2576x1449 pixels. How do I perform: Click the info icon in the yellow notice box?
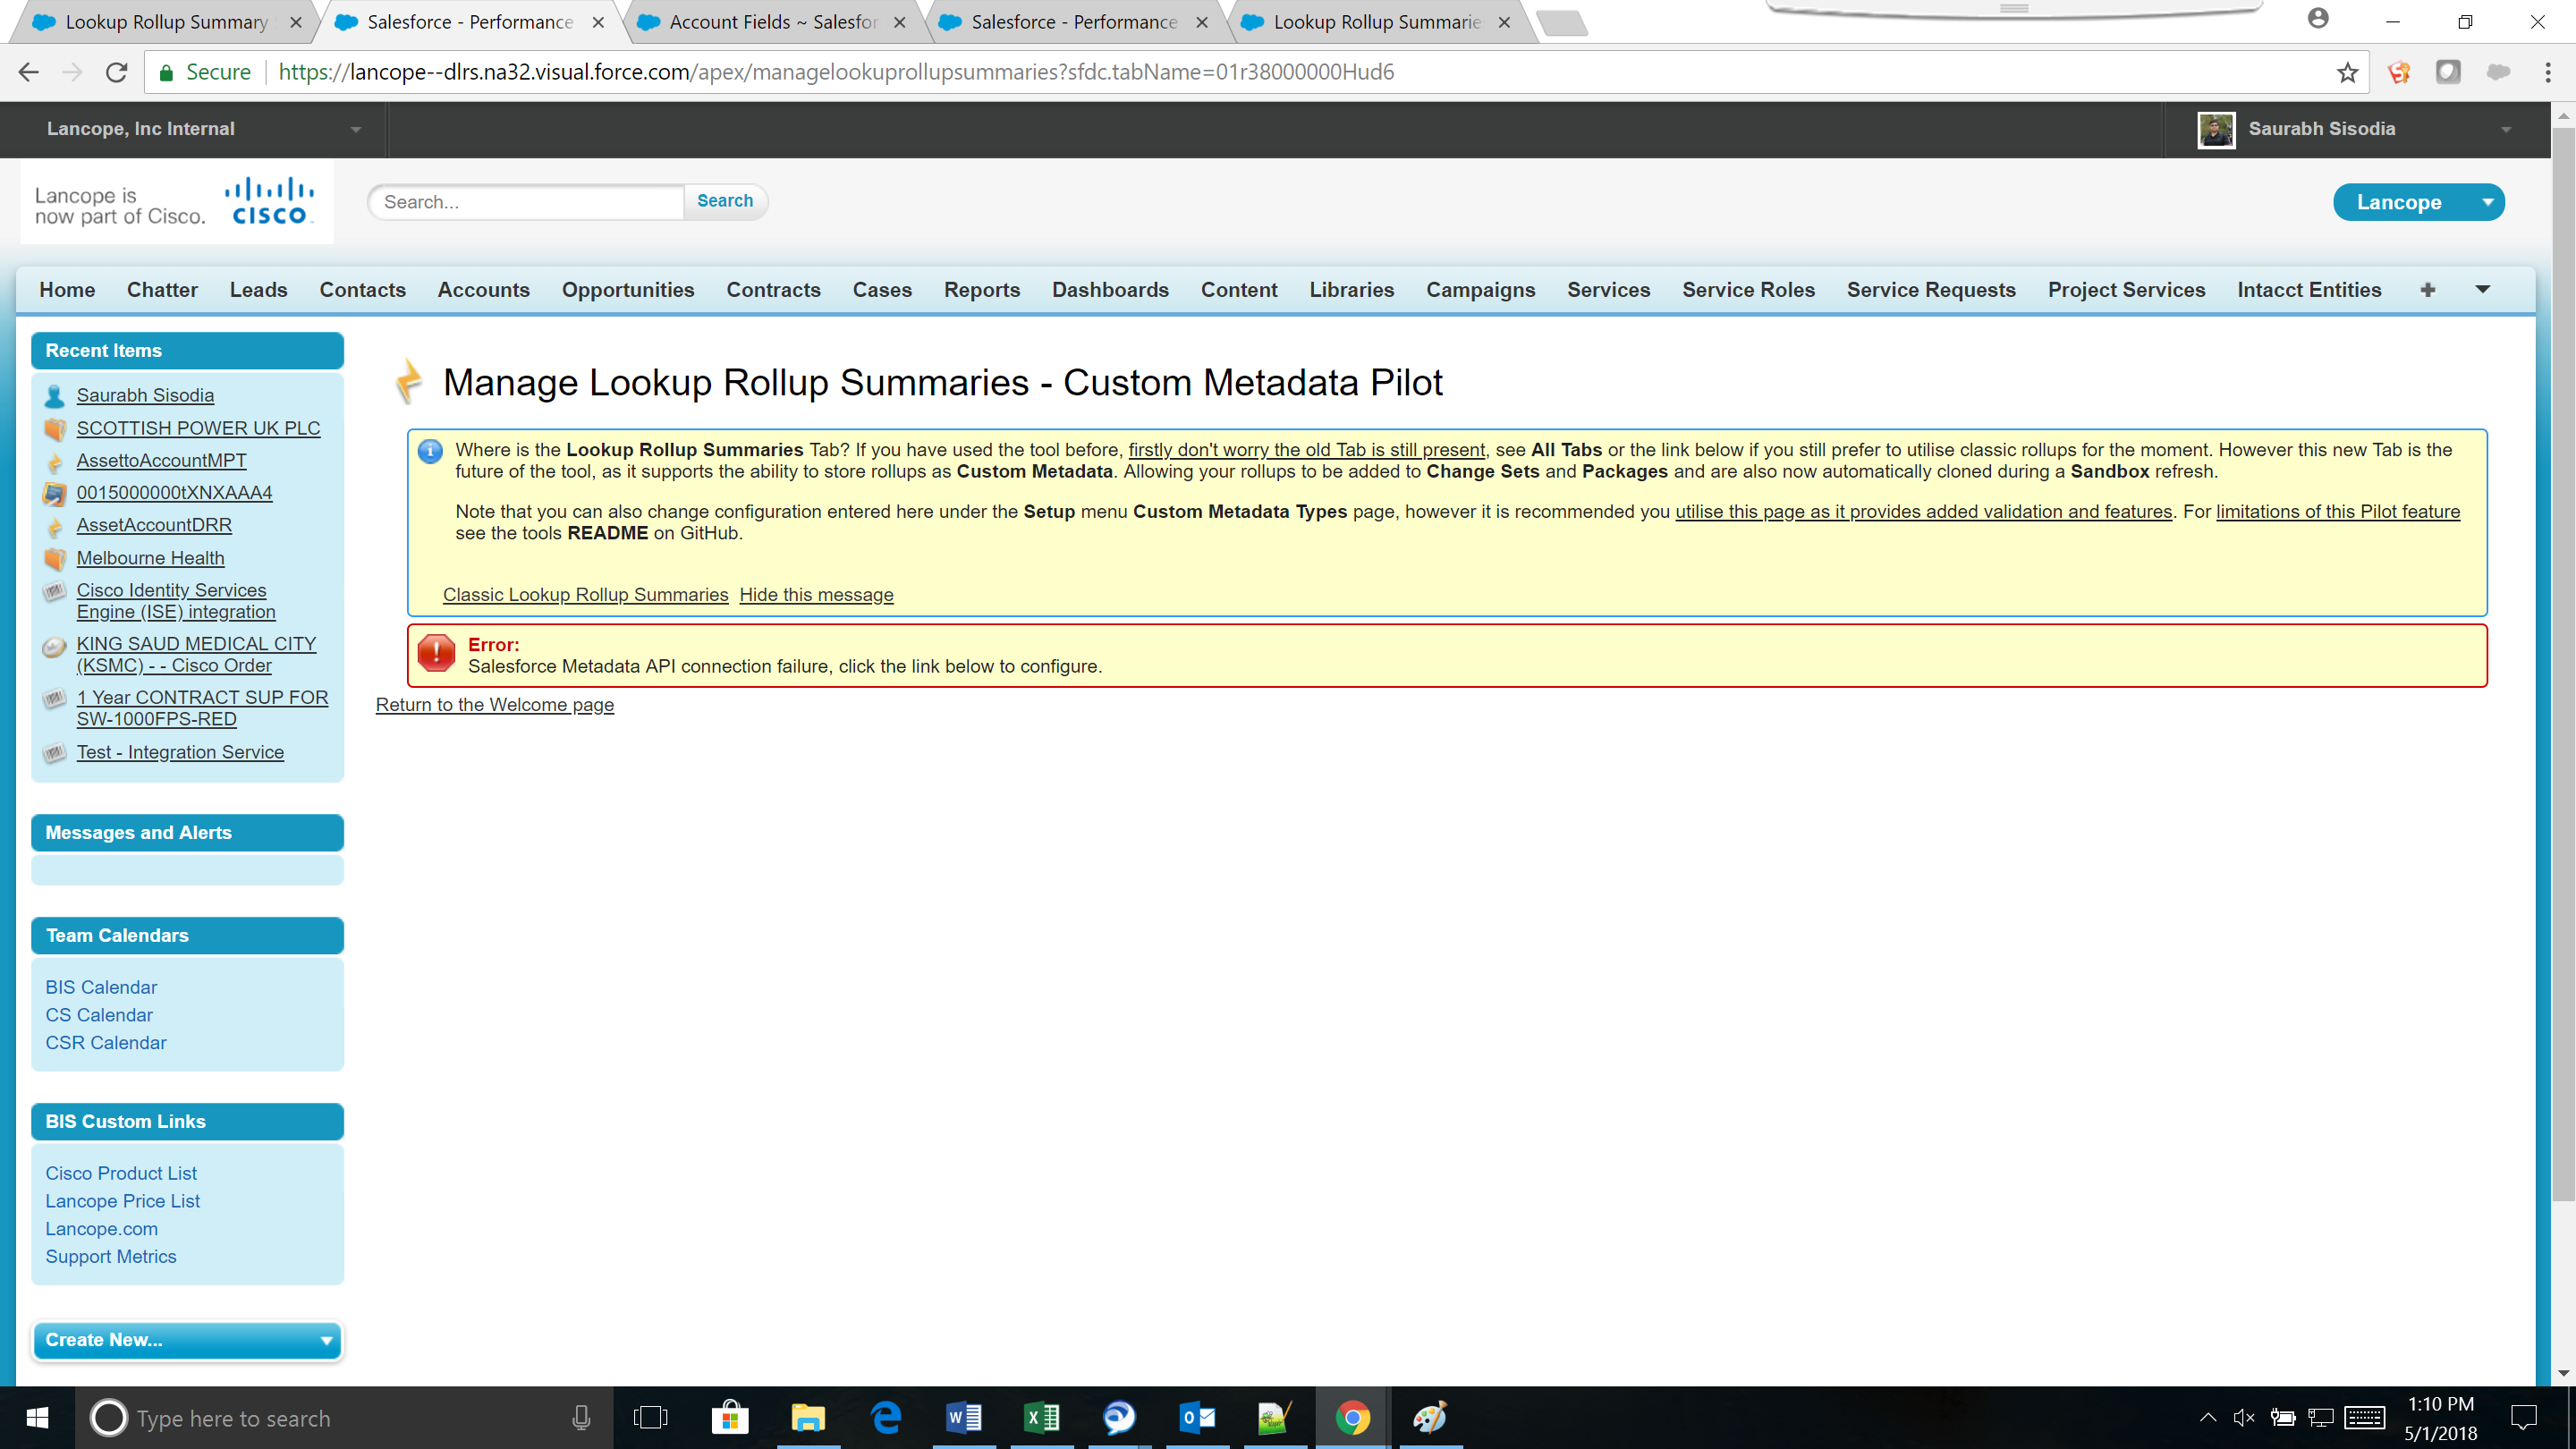[430, 451]
